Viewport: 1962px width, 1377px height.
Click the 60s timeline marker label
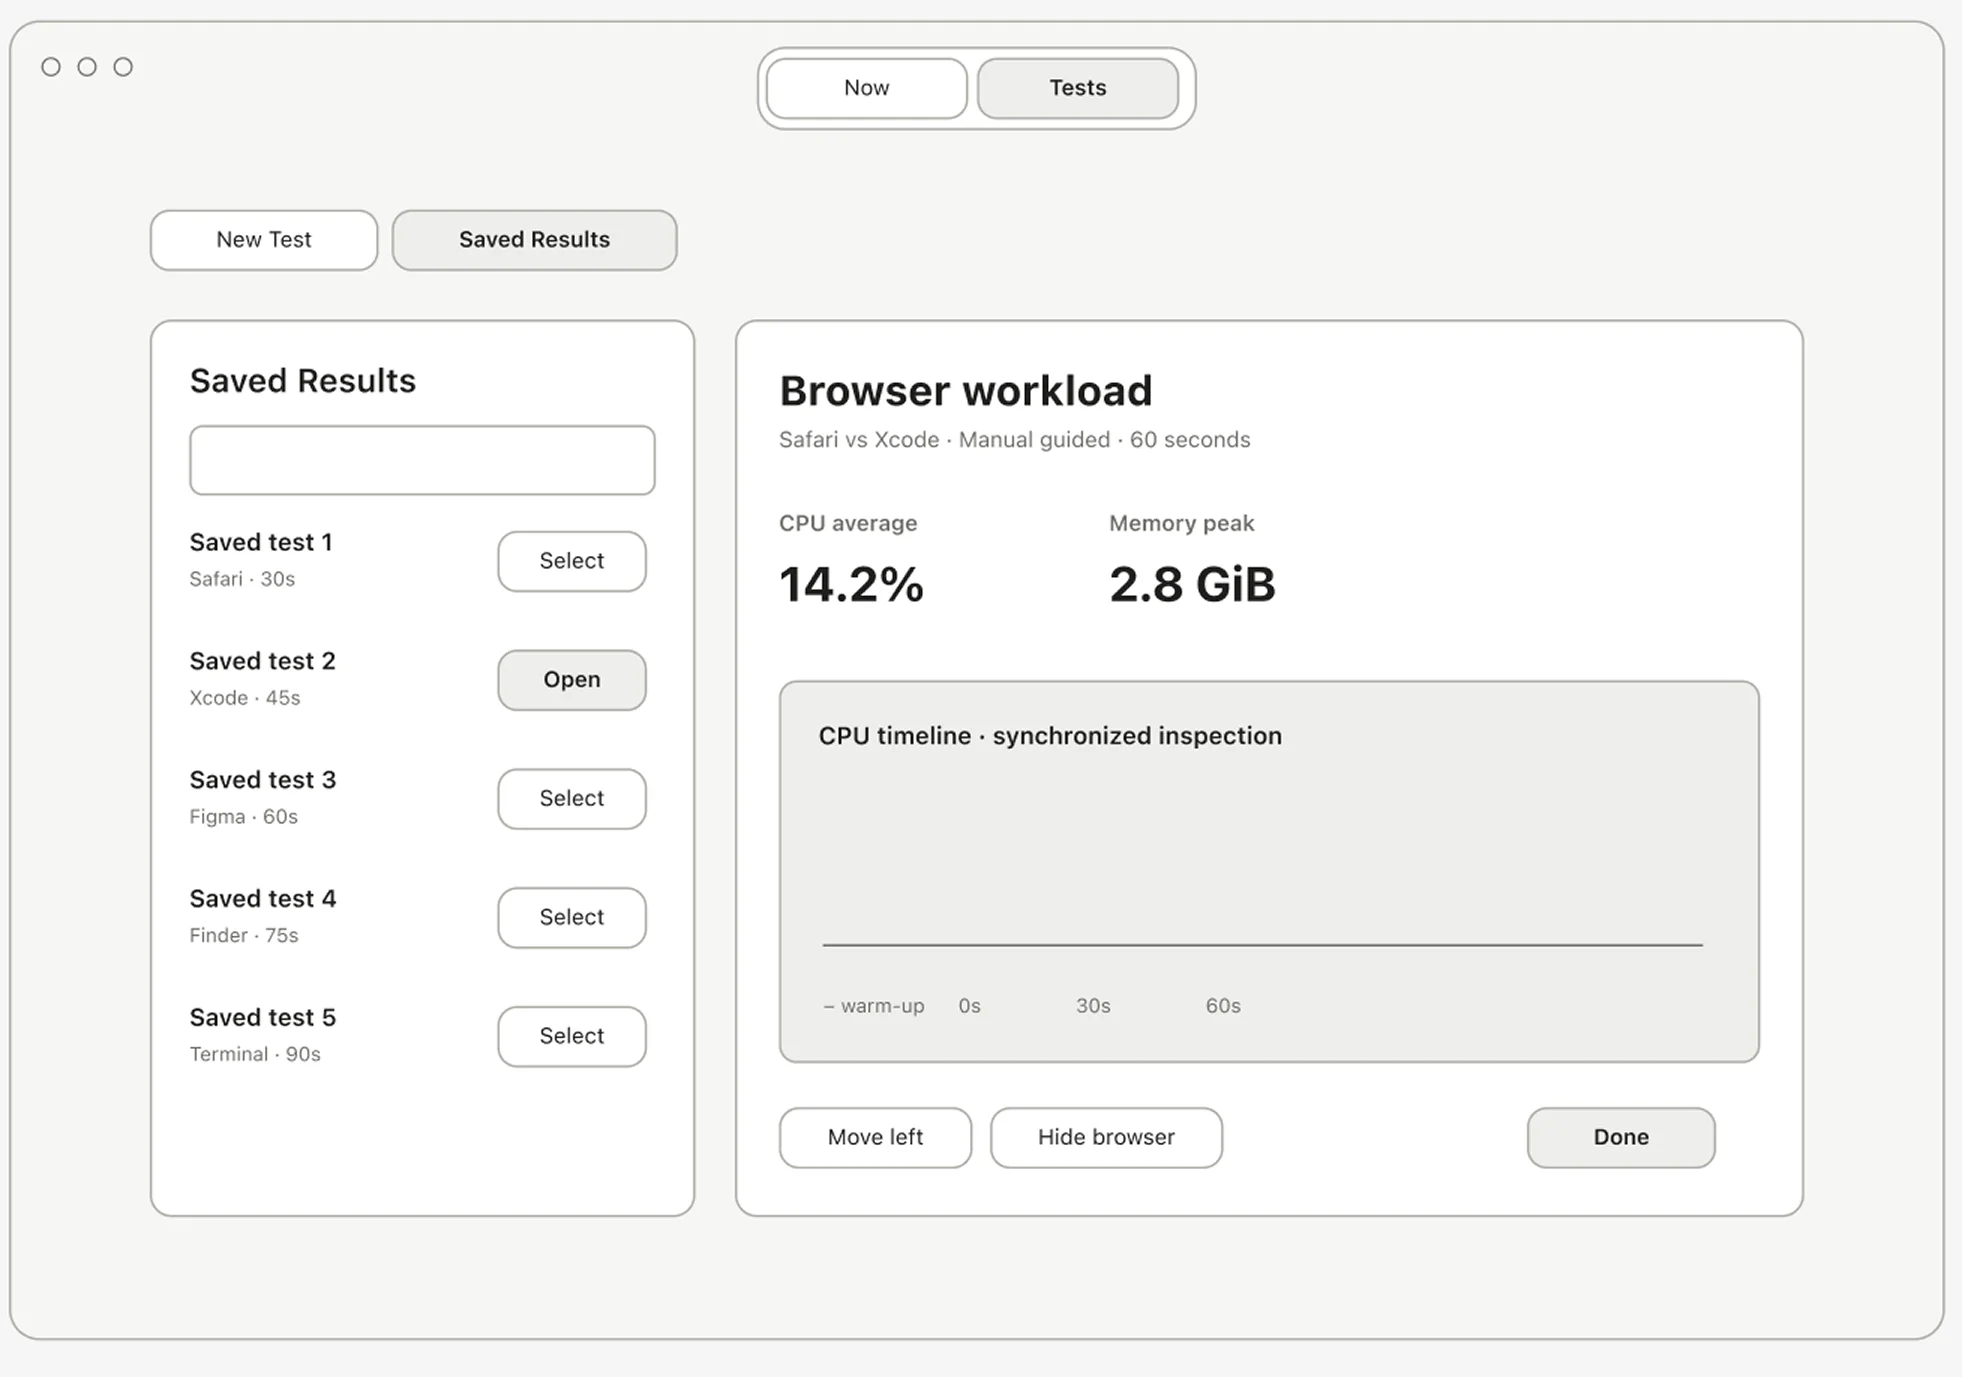1223,1006
